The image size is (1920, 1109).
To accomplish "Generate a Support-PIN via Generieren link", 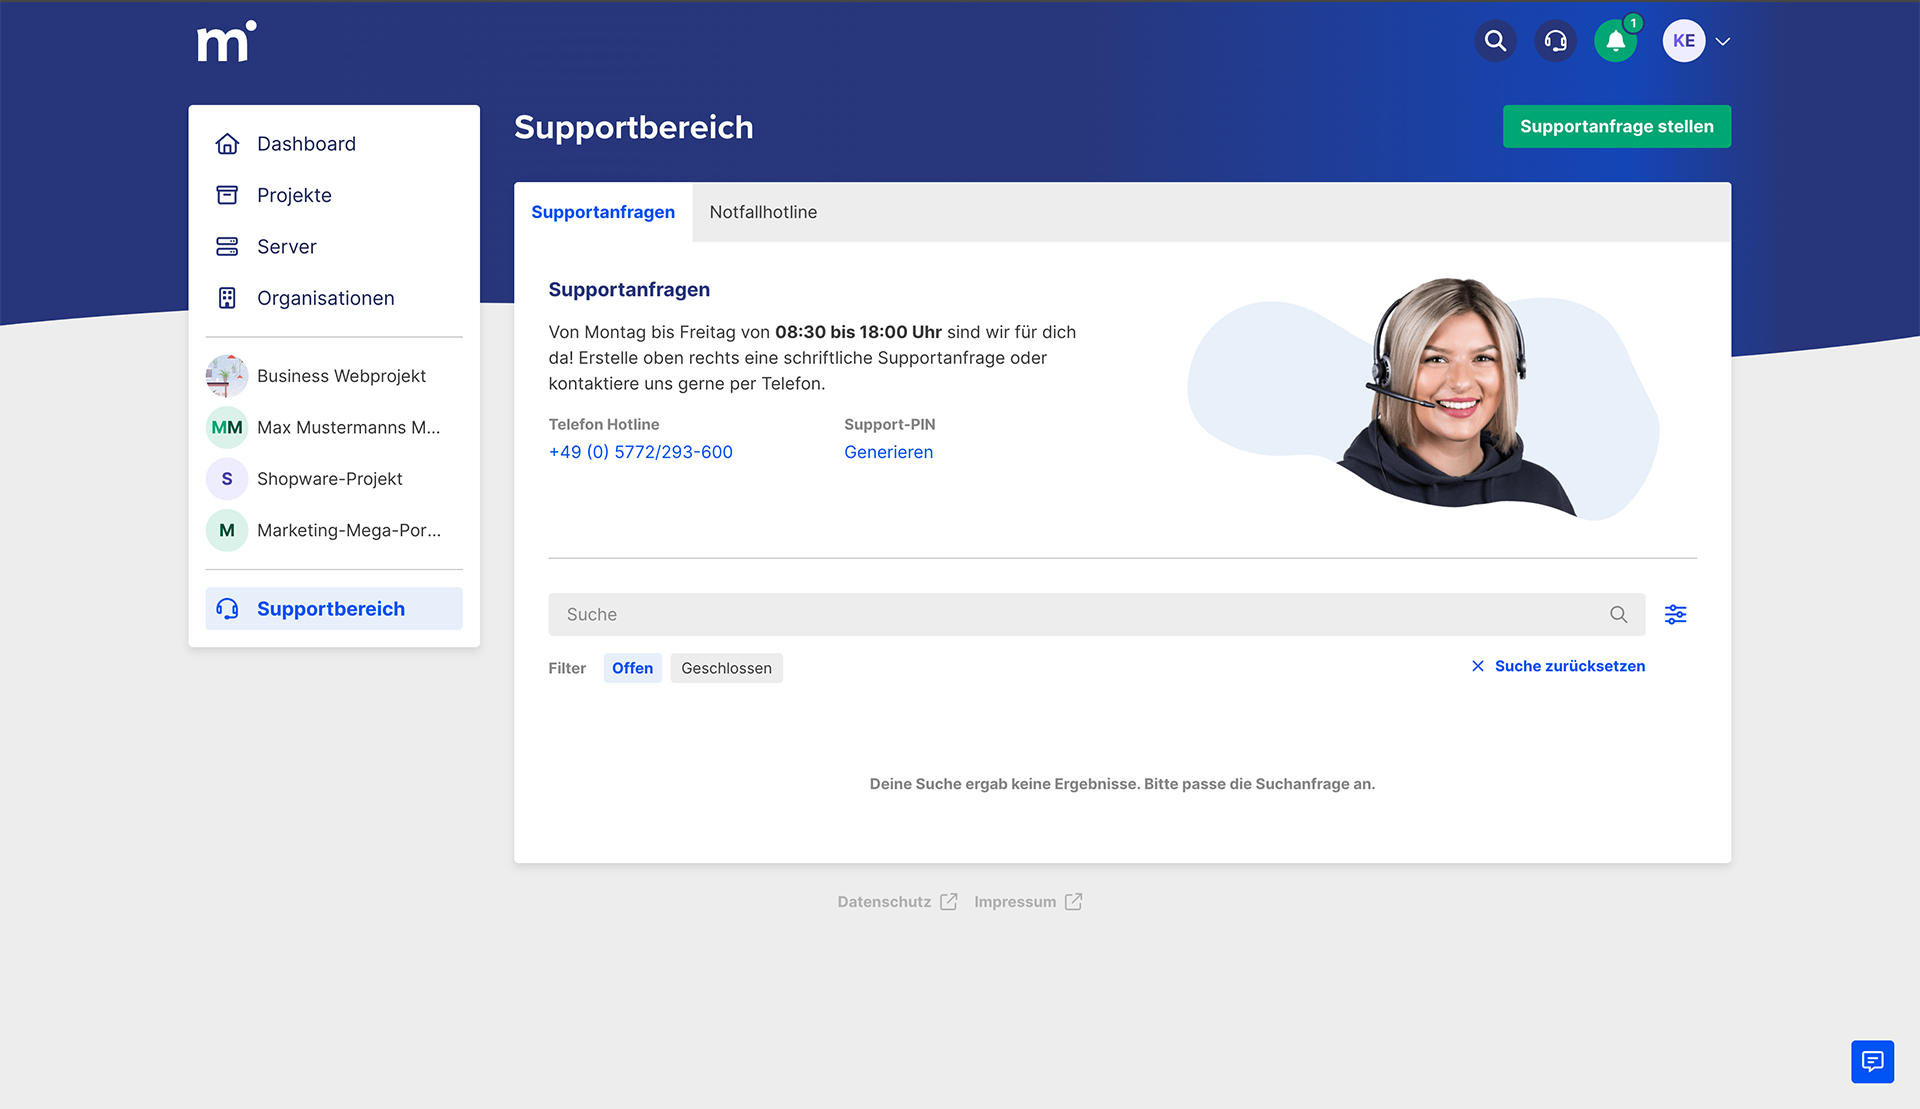I will click(x=888, y=451).
